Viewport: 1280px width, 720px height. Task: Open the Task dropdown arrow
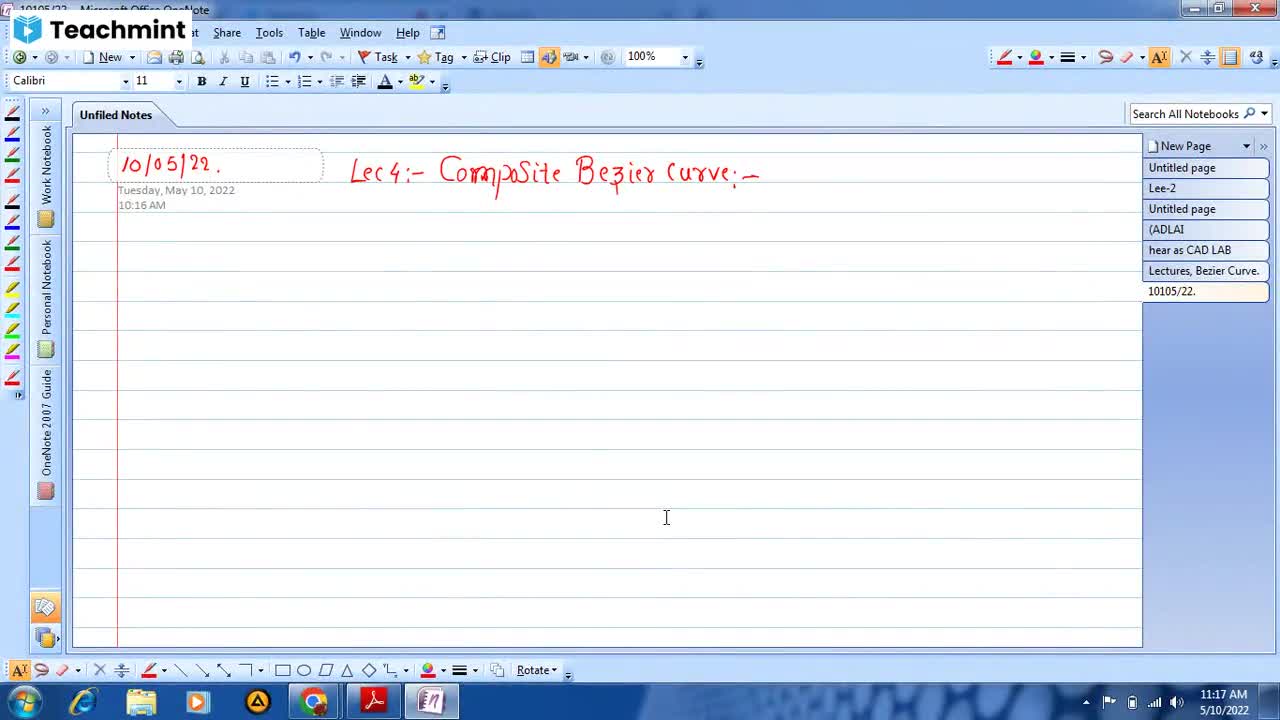[406, 57]
